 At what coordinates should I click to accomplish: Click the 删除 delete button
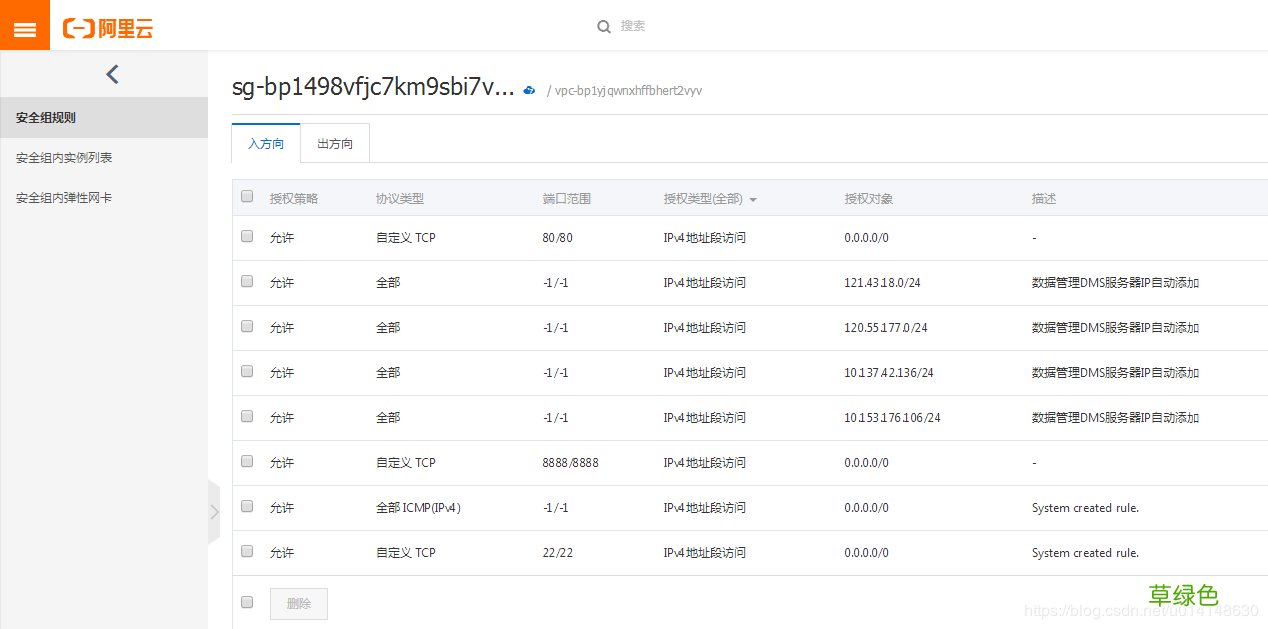298,602
